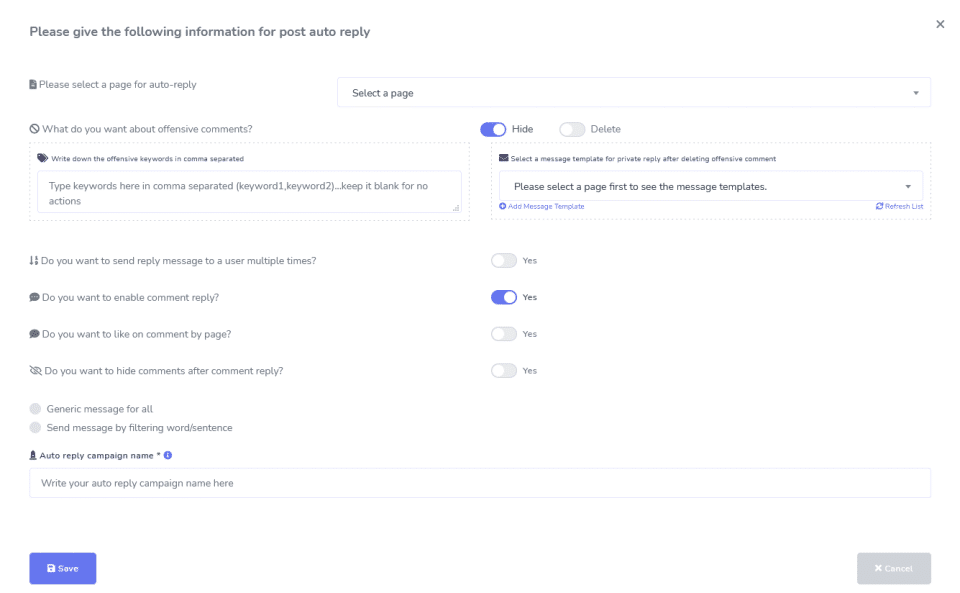Viewport: 960px width, 593px height.
Task: Open the Select a page dropdown
Action: pos(633,93)
